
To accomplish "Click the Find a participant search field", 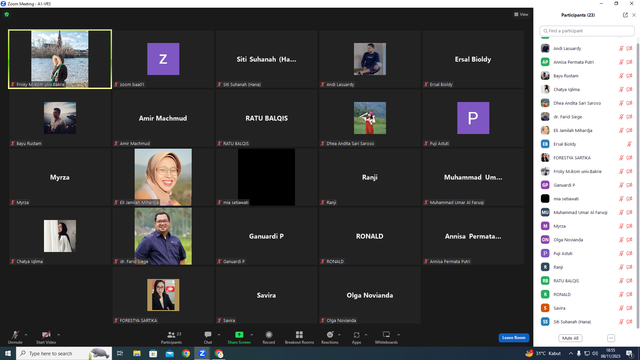I will point(587,31).
